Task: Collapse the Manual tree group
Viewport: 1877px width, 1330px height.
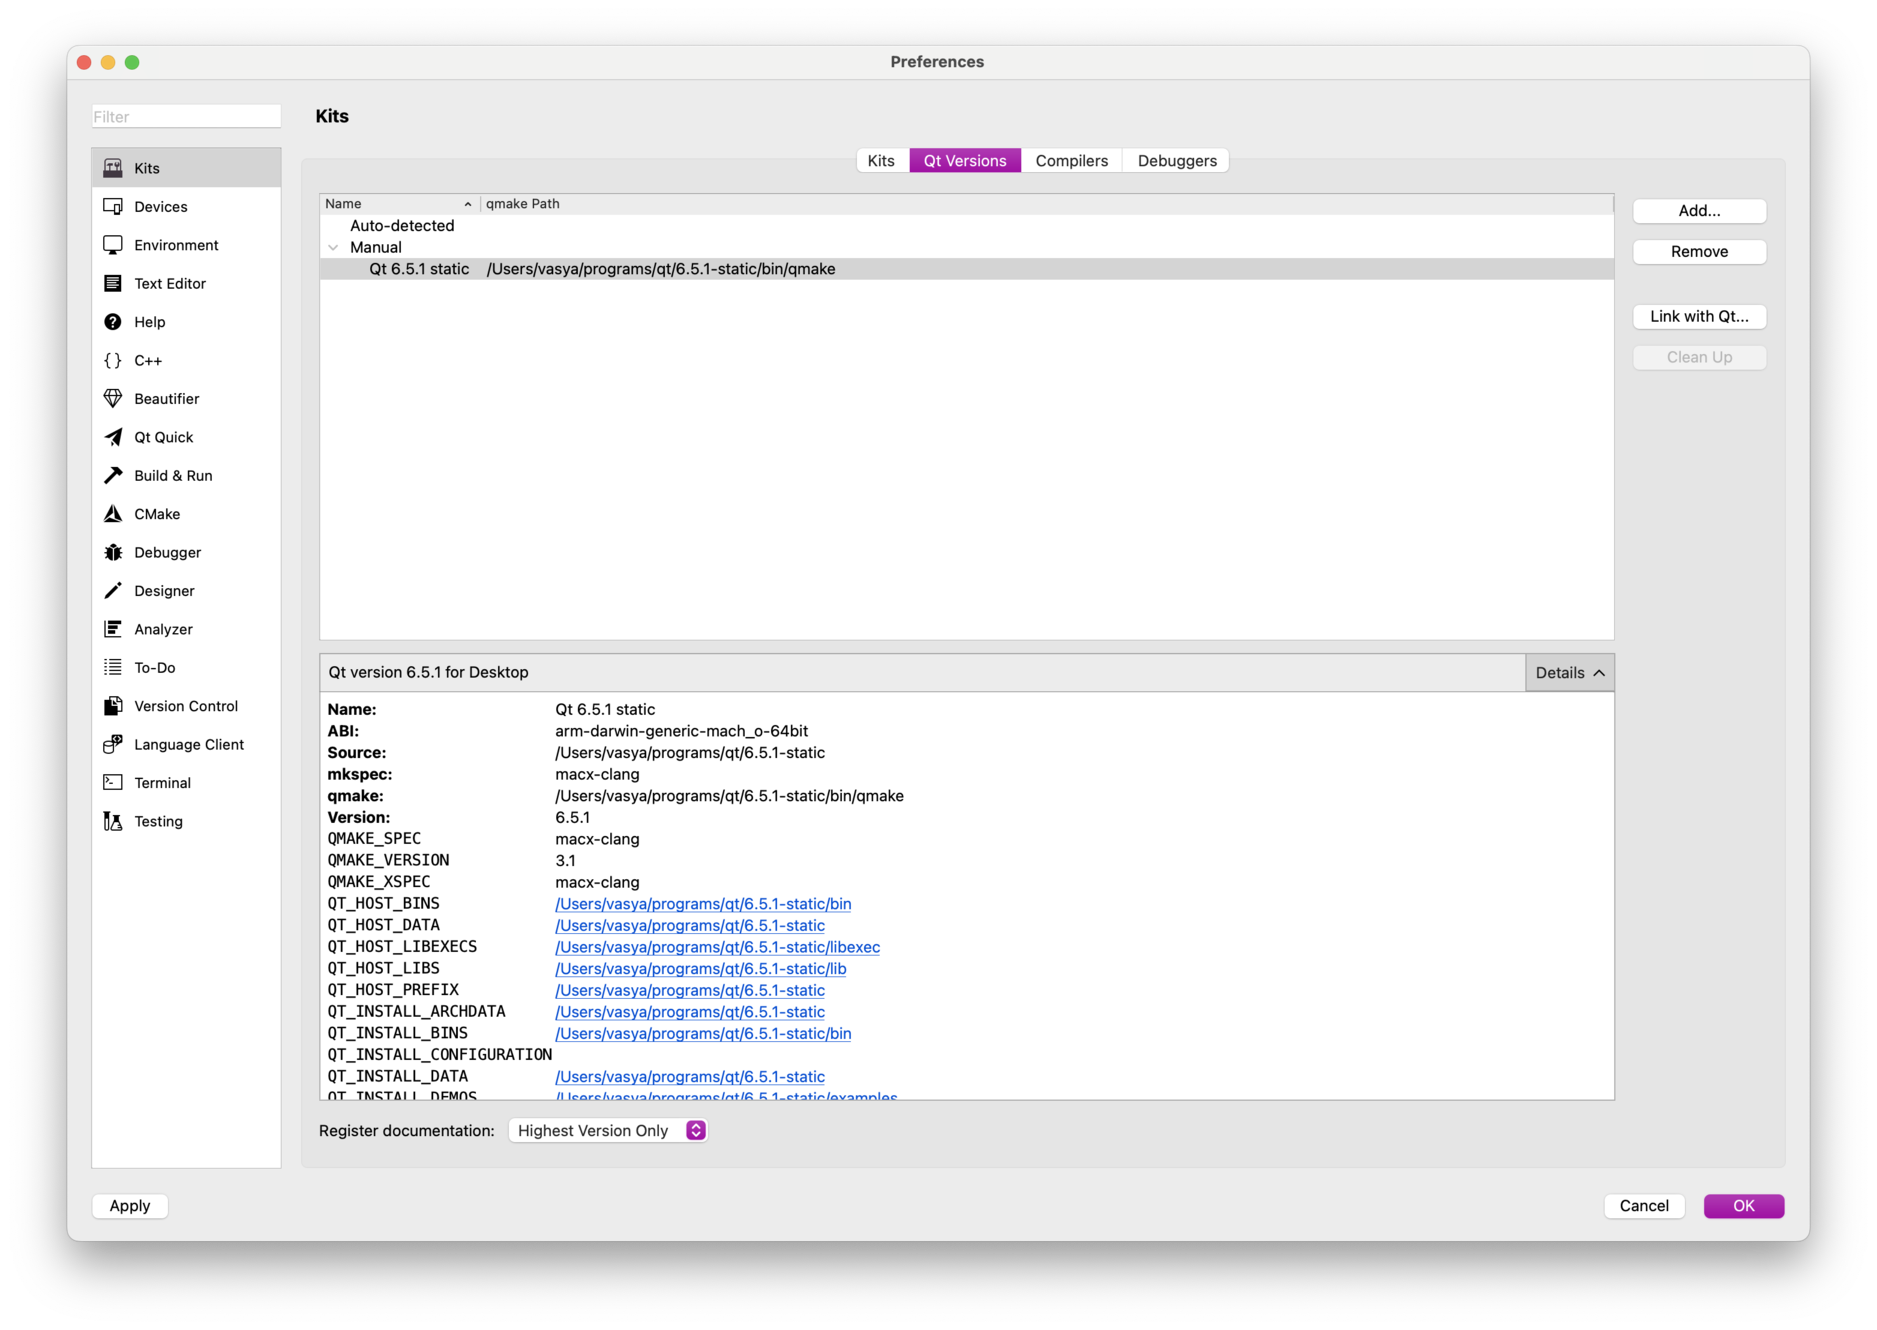Action: (333, 247)
